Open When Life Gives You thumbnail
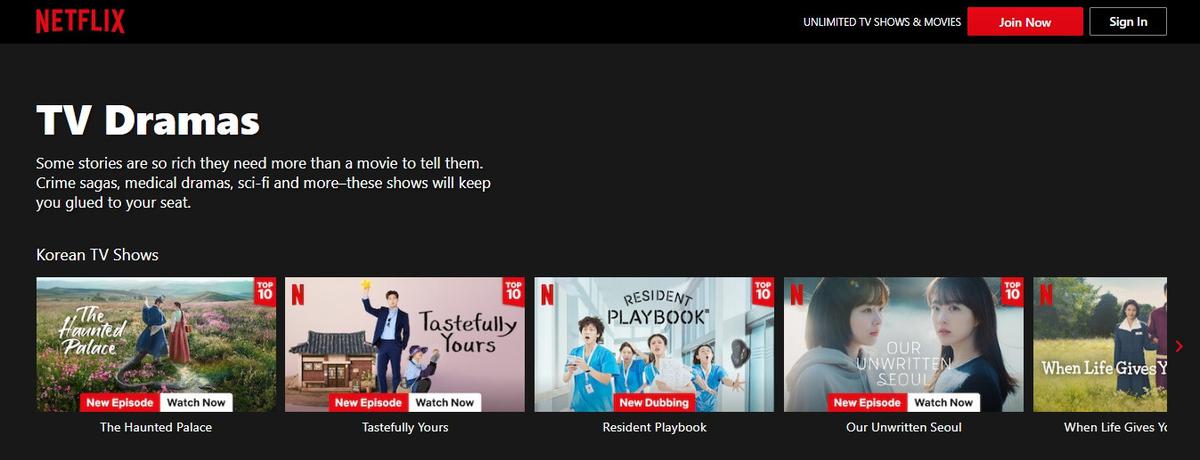Image resolution: width=1200 pixels, height=460 pixels. (x=1099, y=344)
